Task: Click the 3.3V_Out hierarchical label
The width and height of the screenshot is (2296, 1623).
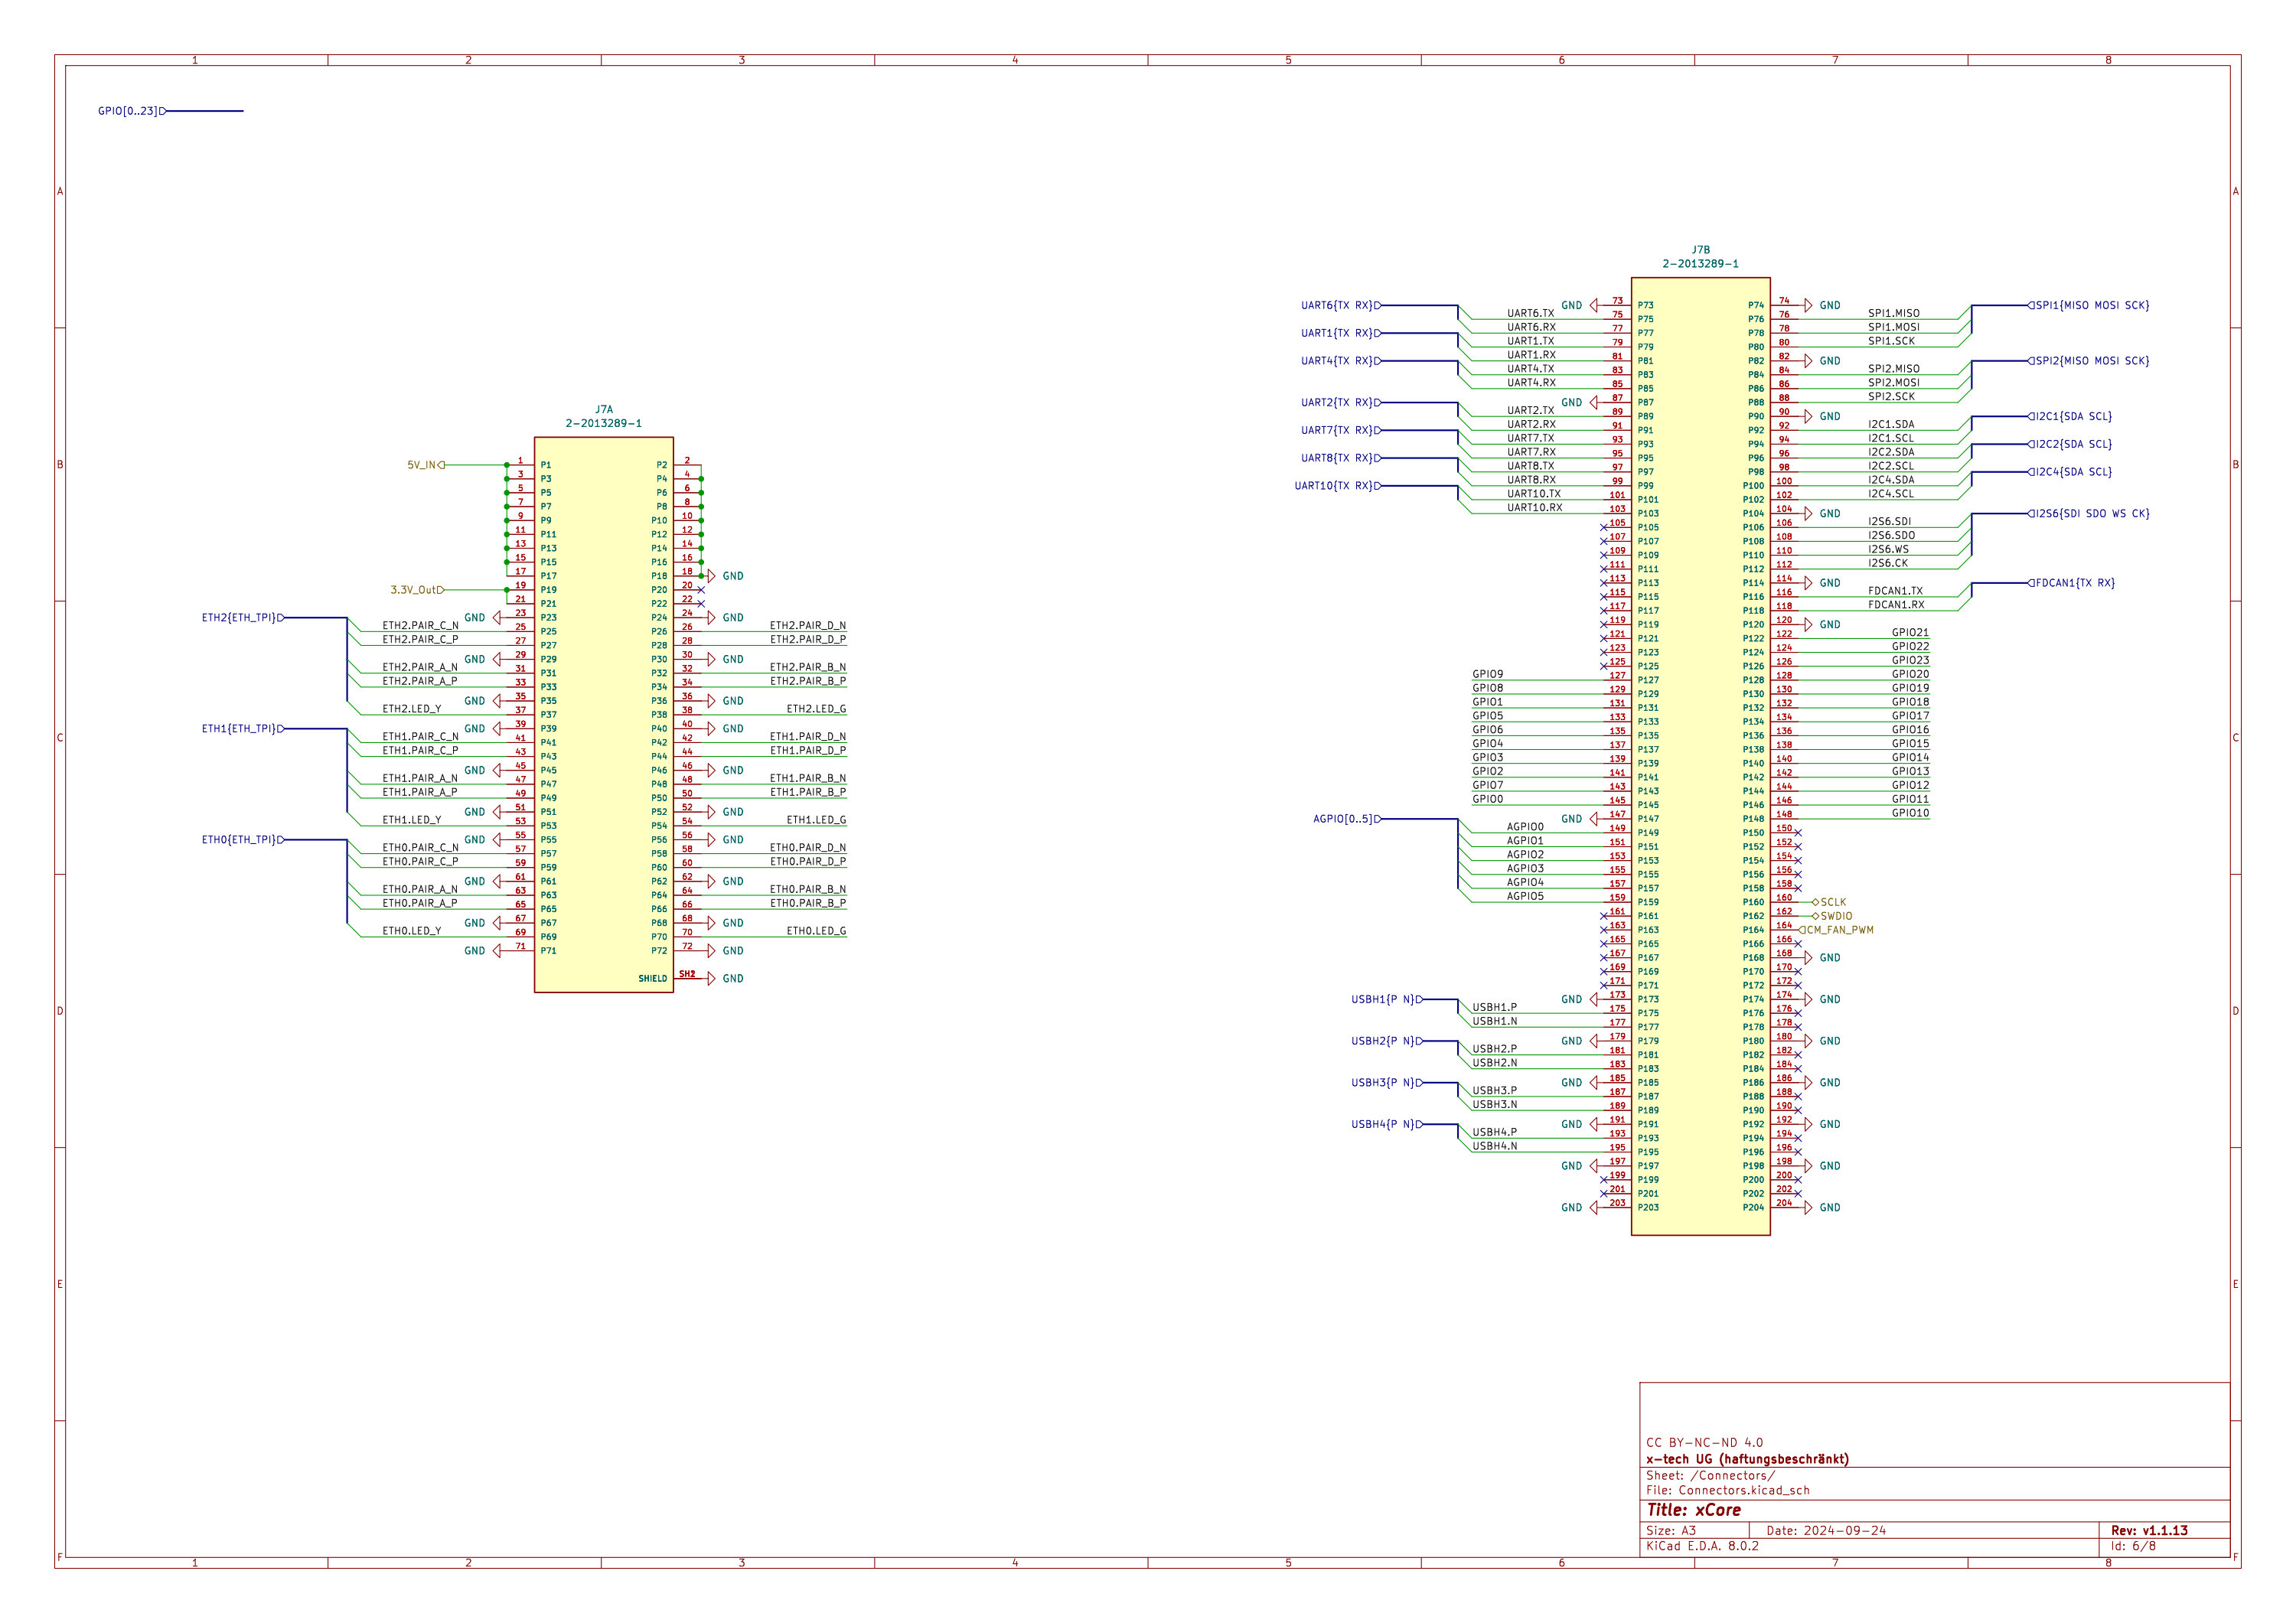Action: point(417,590)
